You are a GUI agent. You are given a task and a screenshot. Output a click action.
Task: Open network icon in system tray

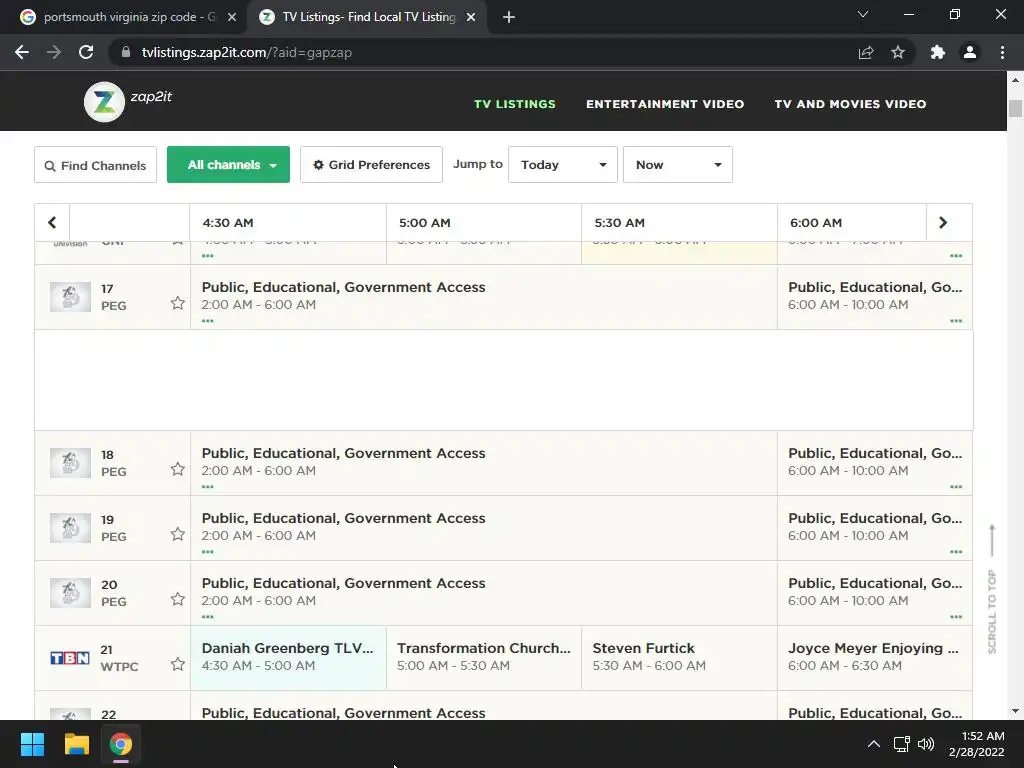(902, 744)
